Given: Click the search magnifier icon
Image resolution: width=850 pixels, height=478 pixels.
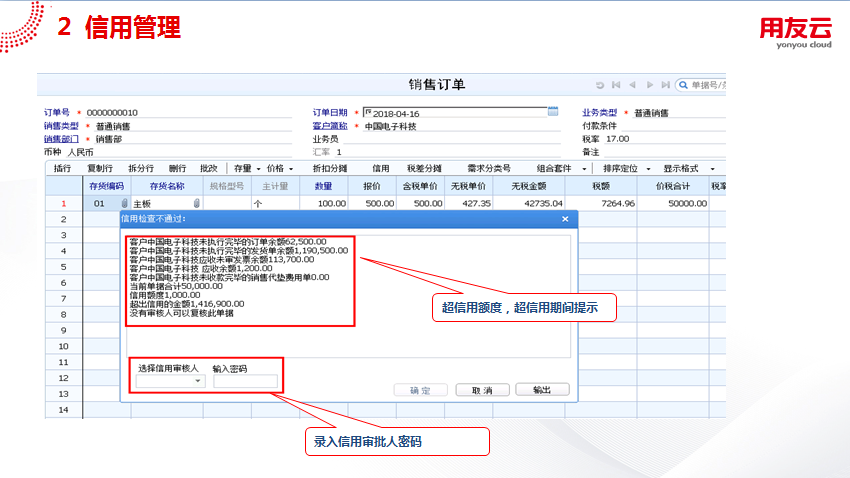Looking at the screenshot, I should tap(684, 85).
